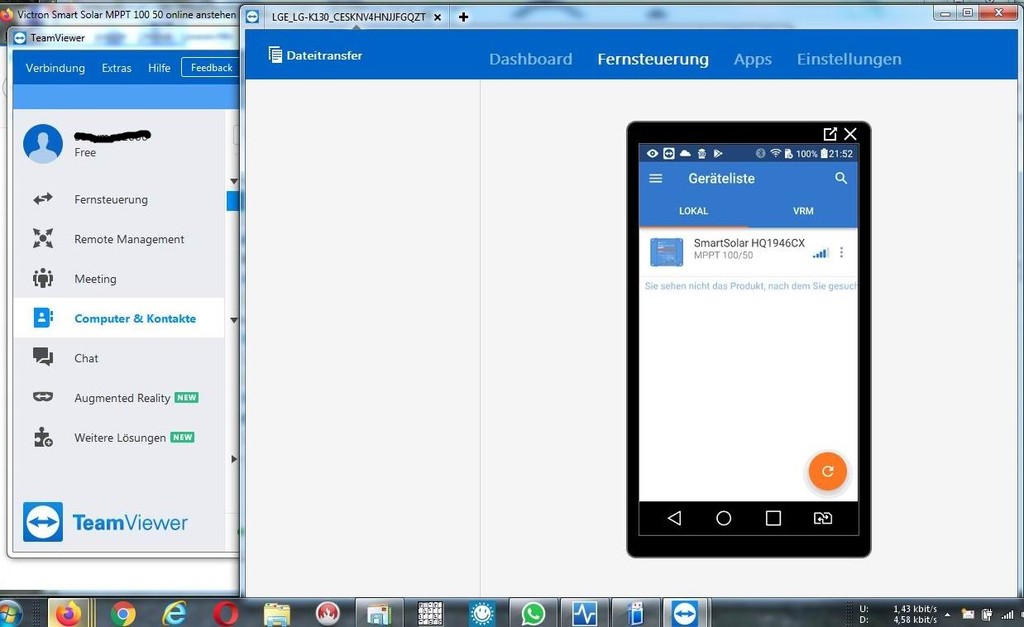The image size is (1024, 627).
Task: Show hidden system tray icons arrow
Action: (947, 615)
